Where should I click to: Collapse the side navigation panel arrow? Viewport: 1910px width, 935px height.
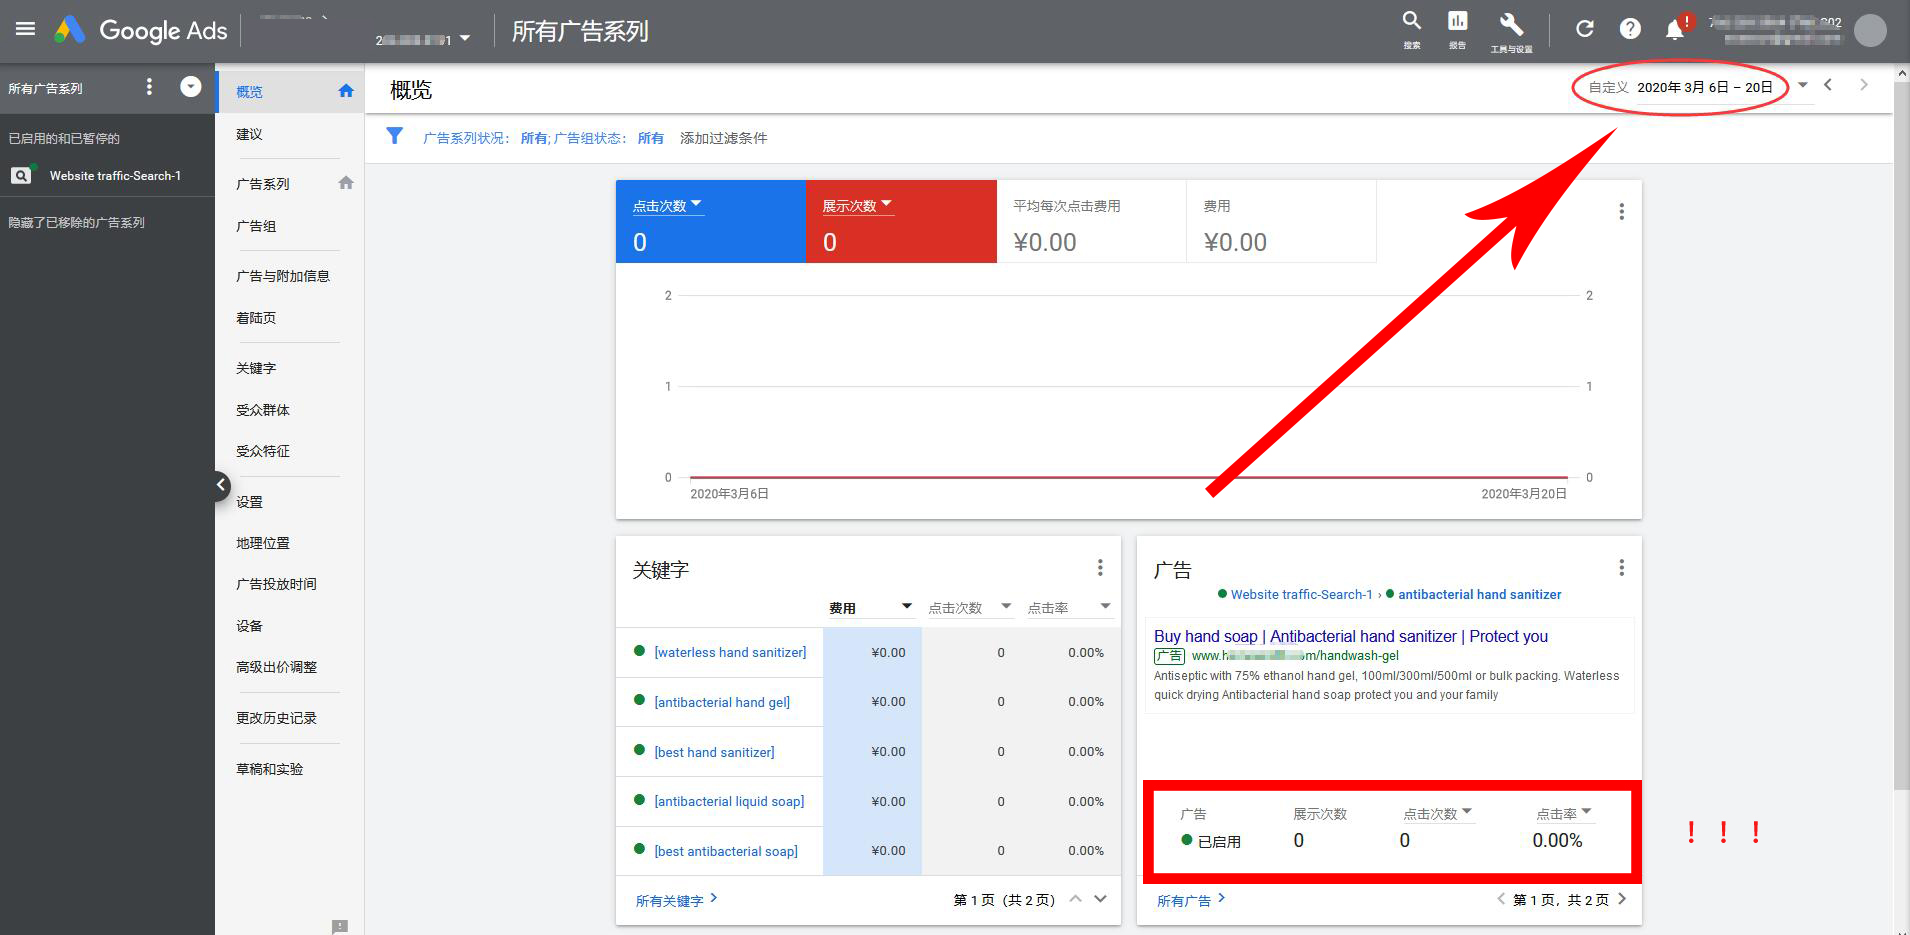(x=221, y=485)
